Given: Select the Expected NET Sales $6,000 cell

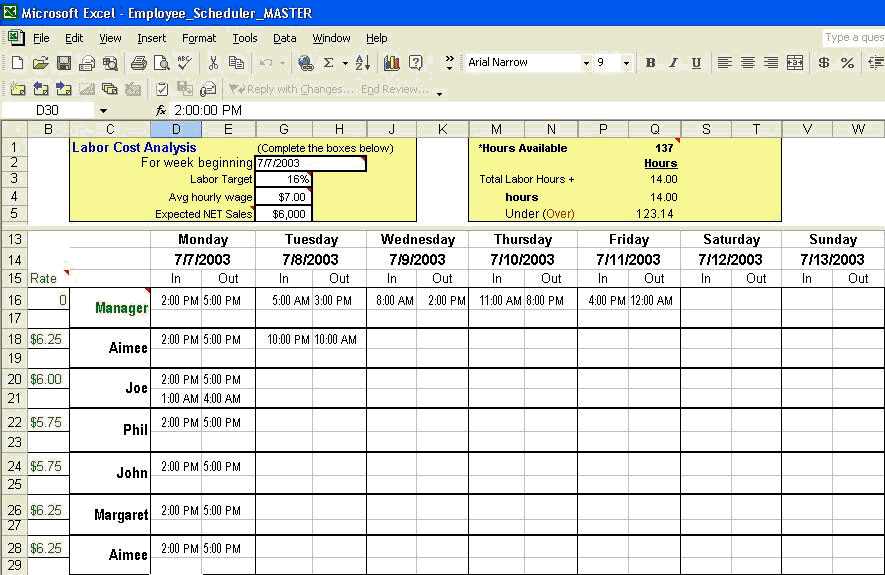Looking at the screenshot, I should tap(283, 214).
